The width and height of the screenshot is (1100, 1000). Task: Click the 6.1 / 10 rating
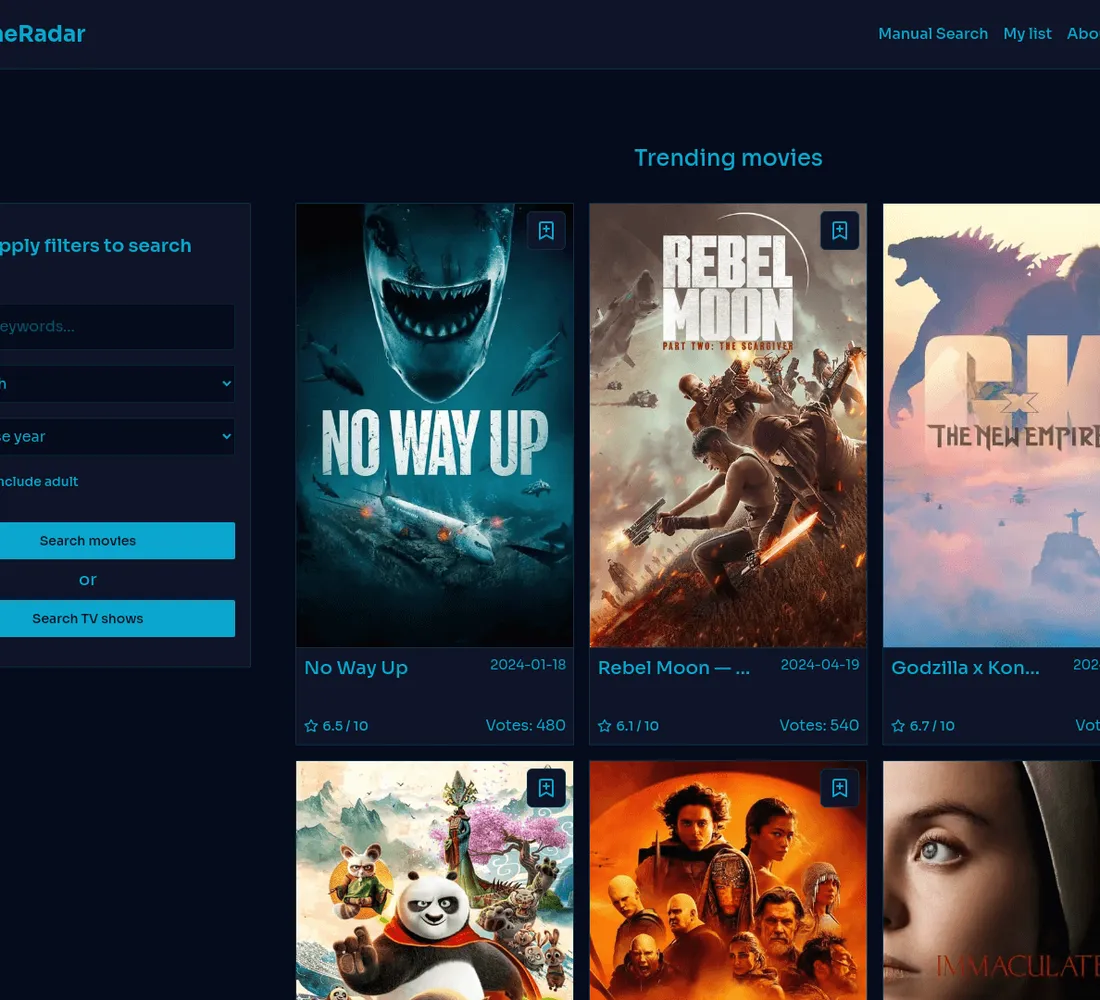pyautogui.click(x=638, y=726)
